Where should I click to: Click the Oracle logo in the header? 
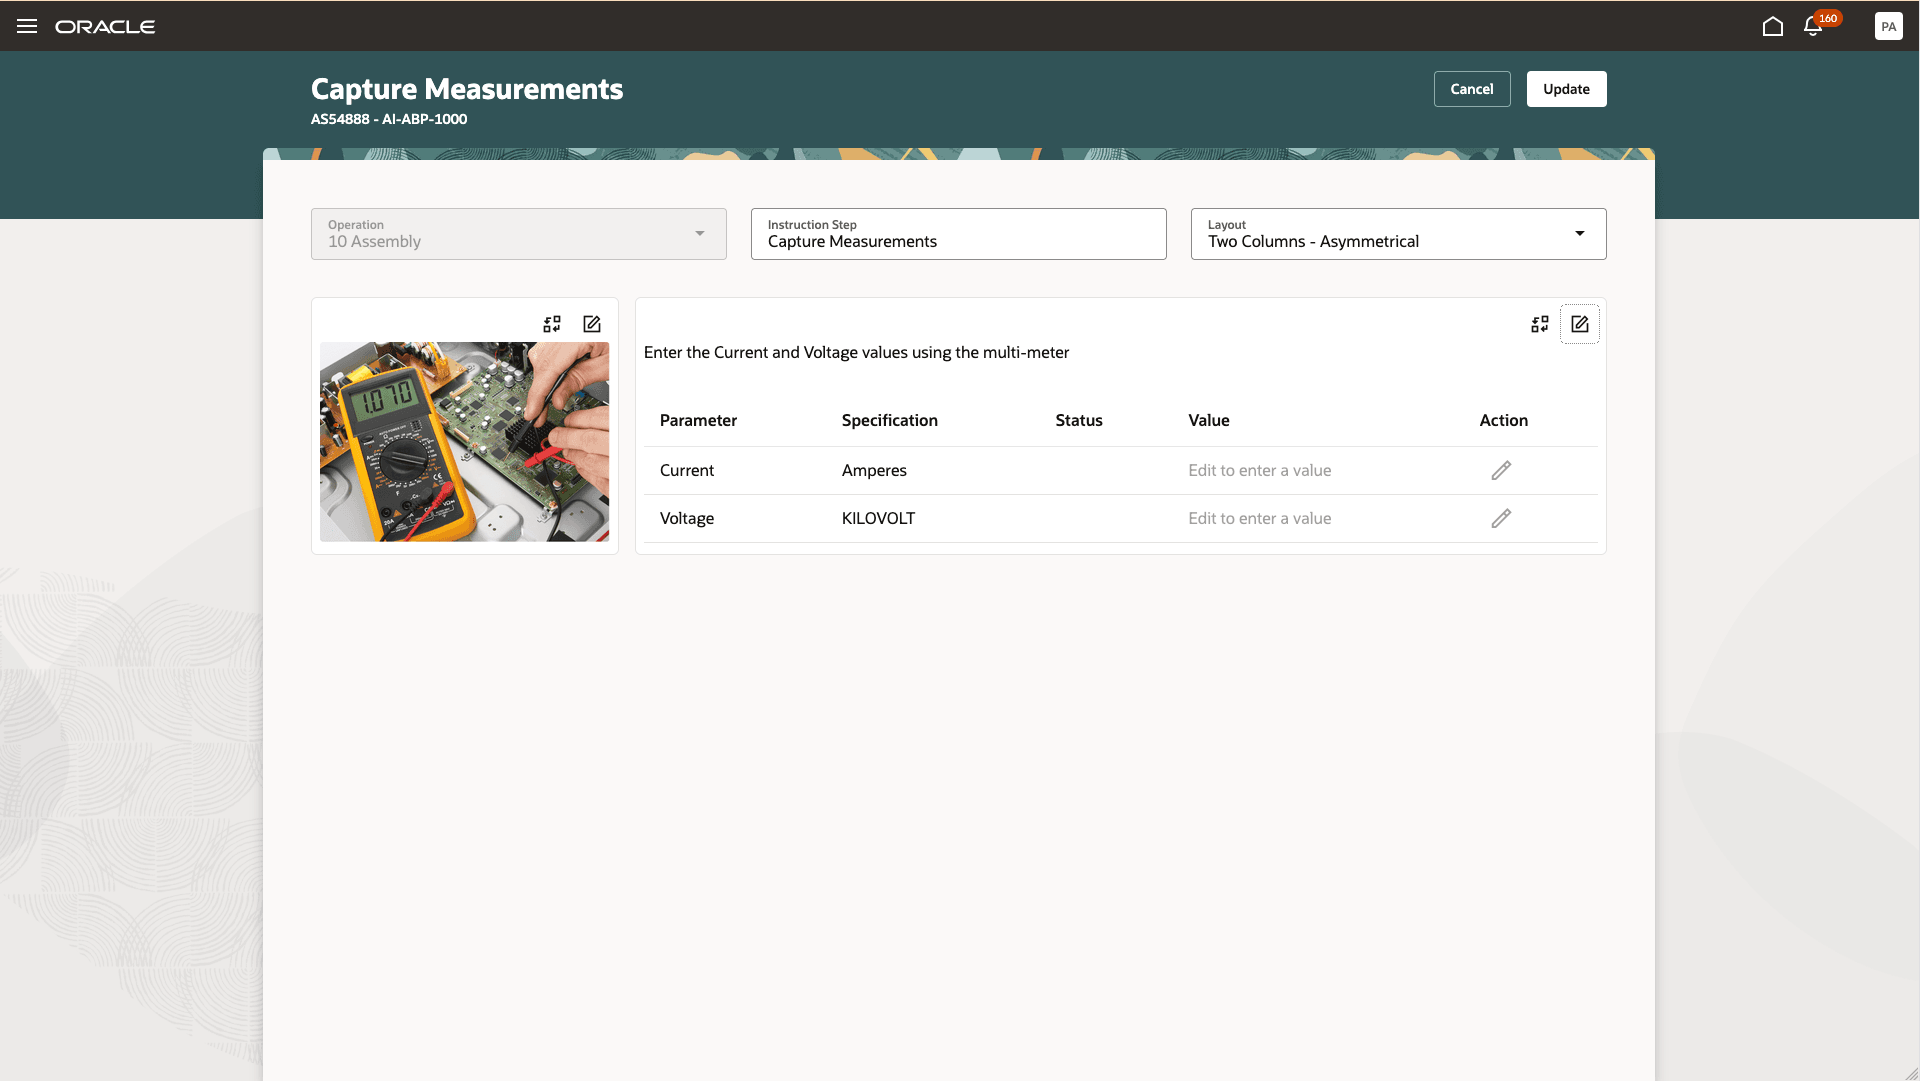[106, 27]
